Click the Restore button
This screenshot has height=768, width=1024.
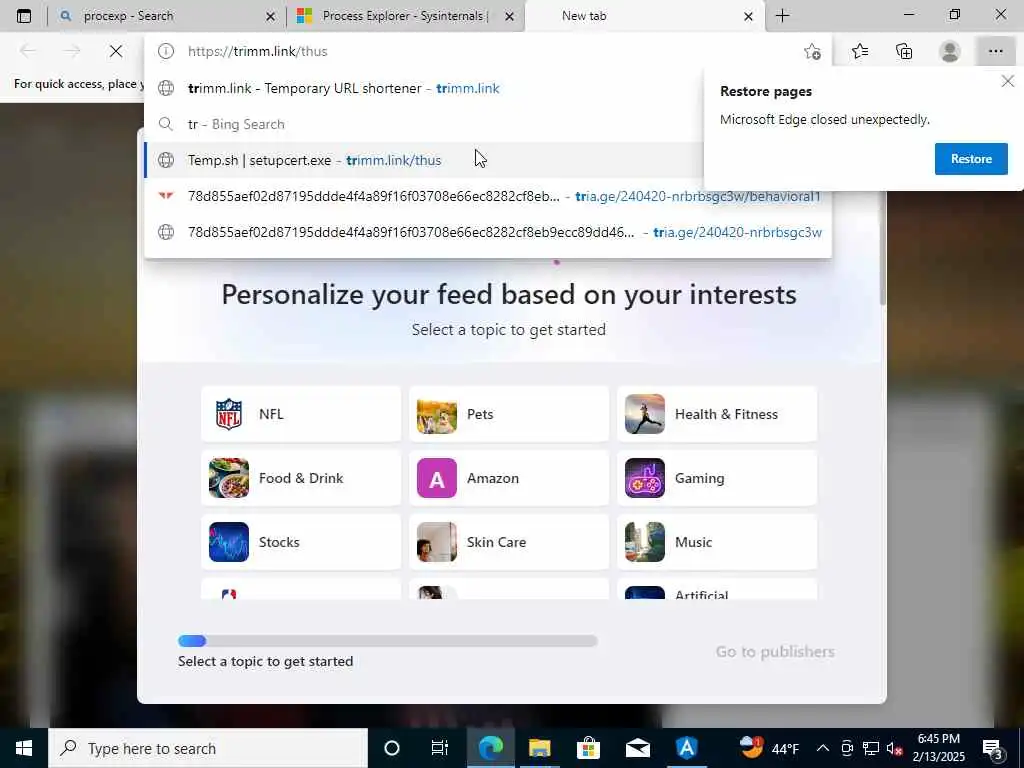[x=971, y=159]
